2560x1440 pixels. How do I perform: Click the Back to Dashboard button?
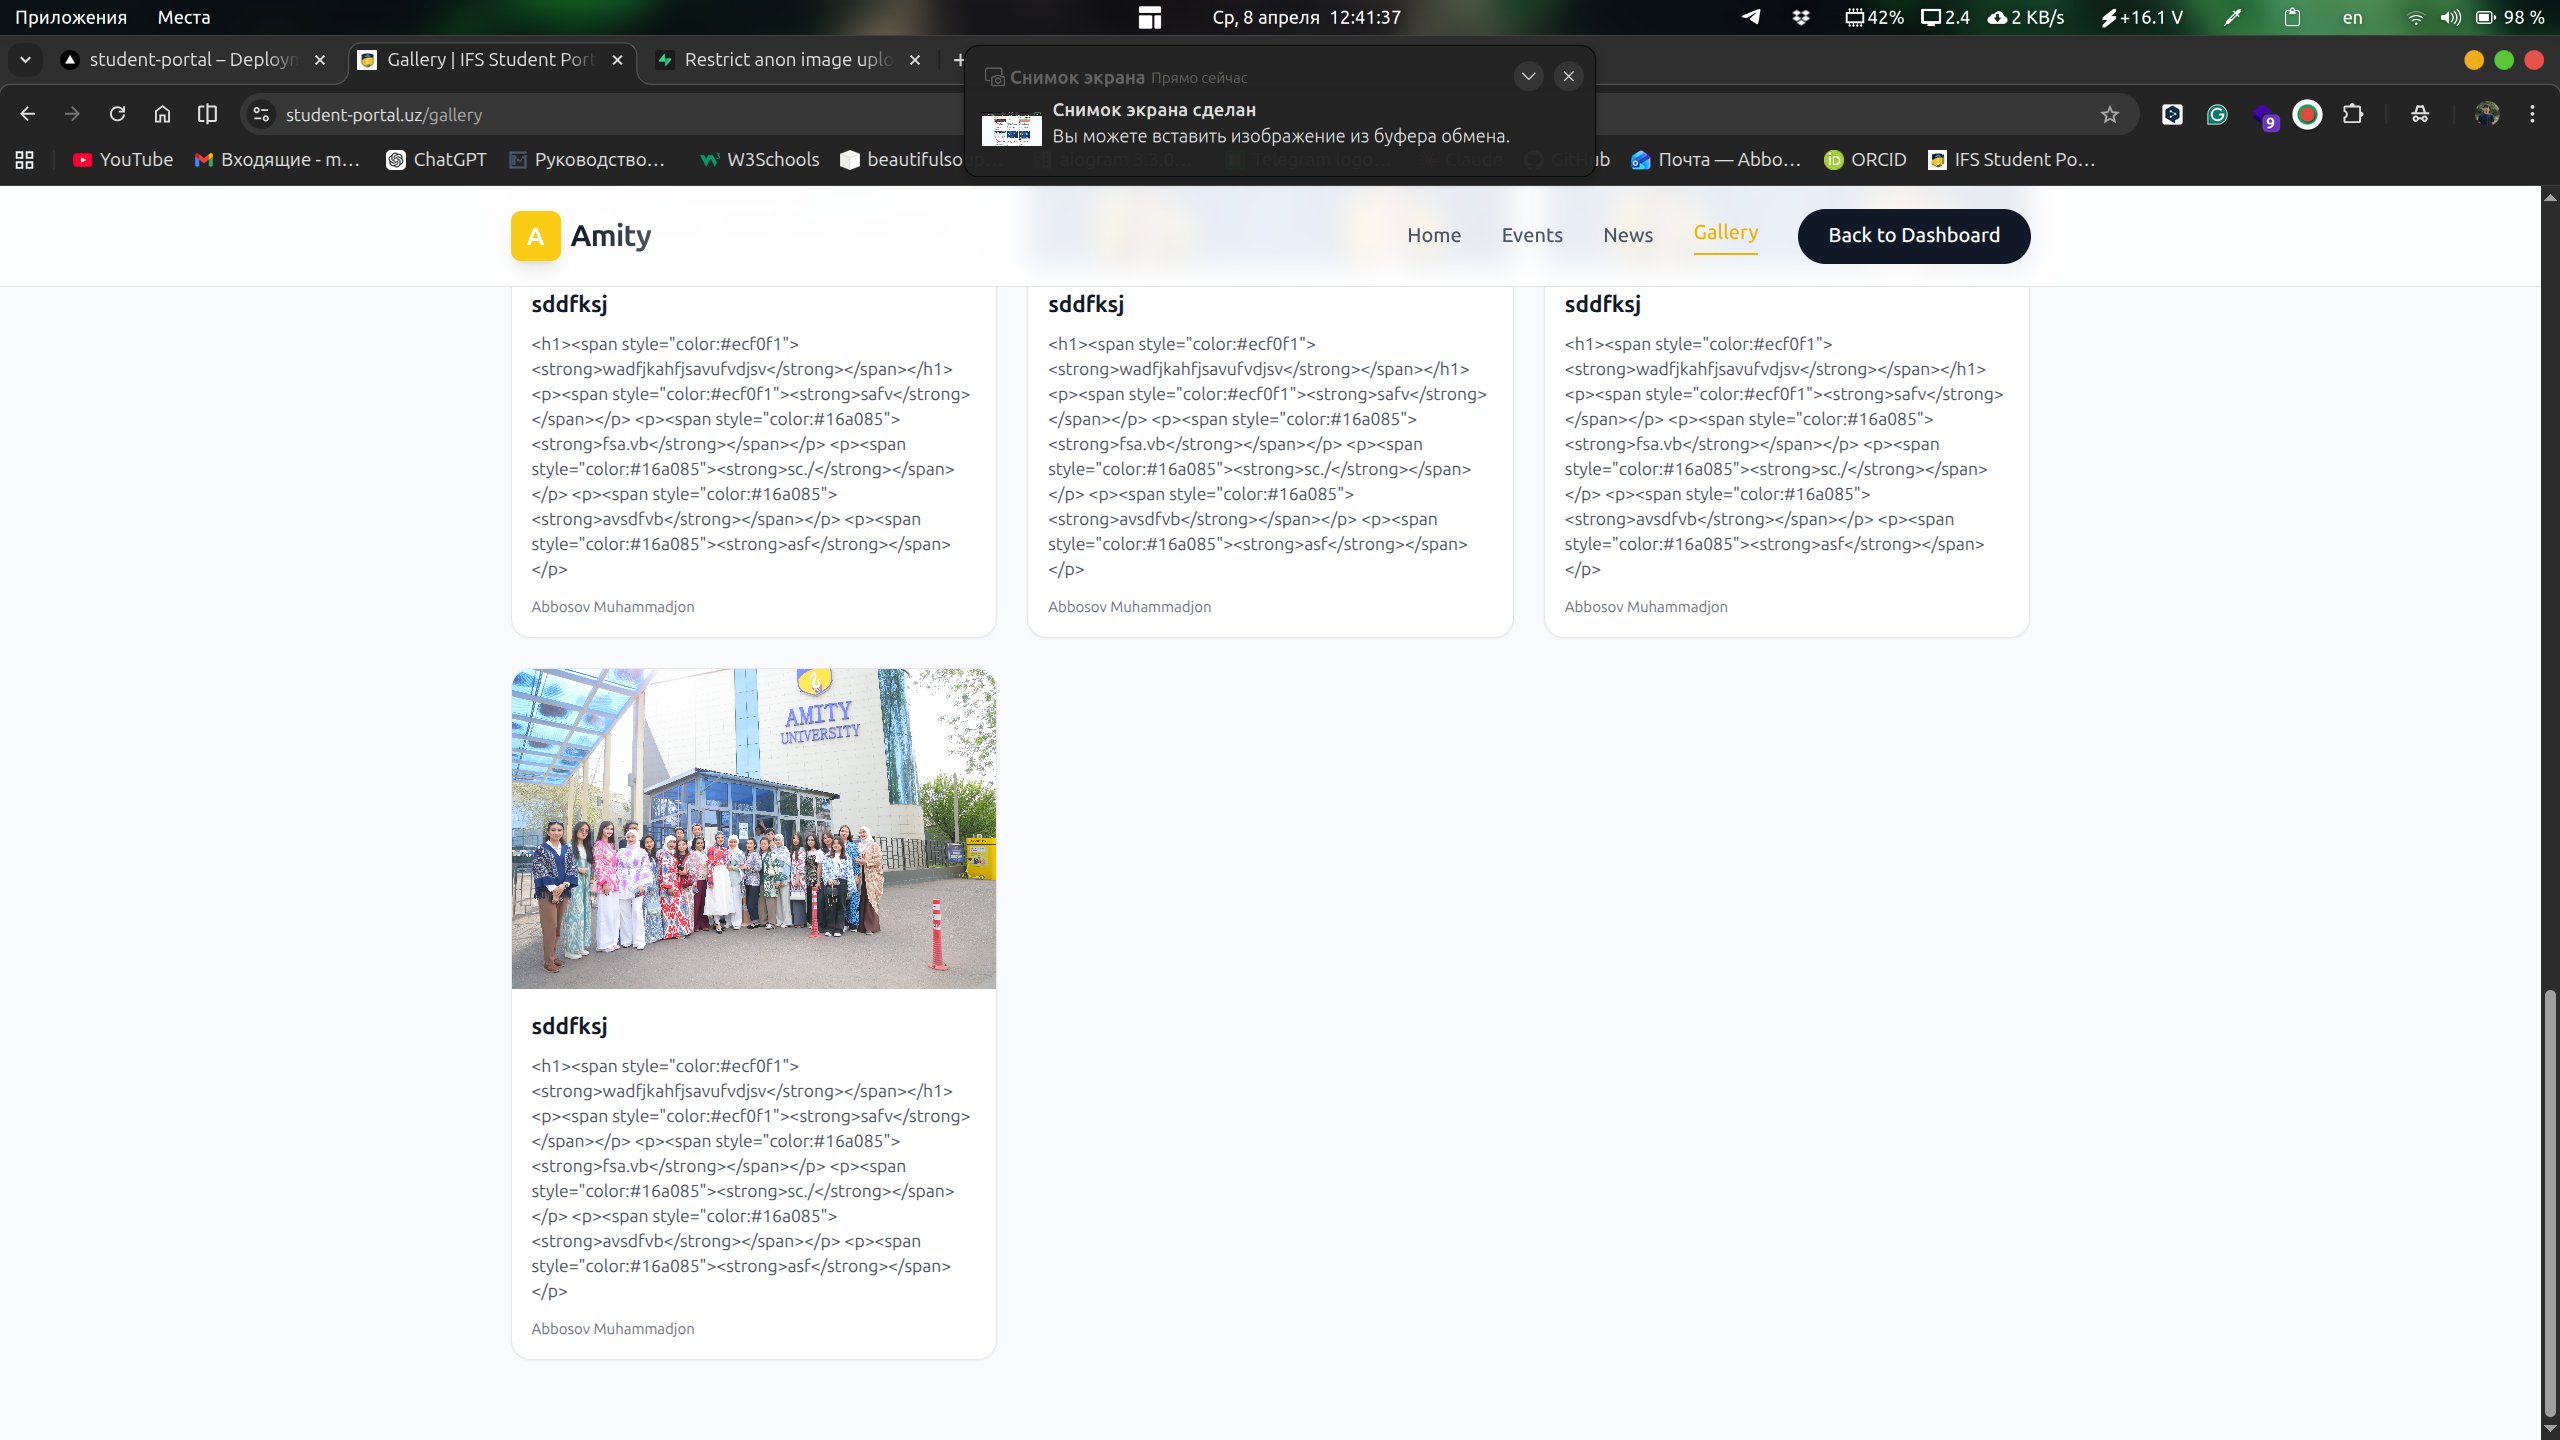(x=1913, y=235)
